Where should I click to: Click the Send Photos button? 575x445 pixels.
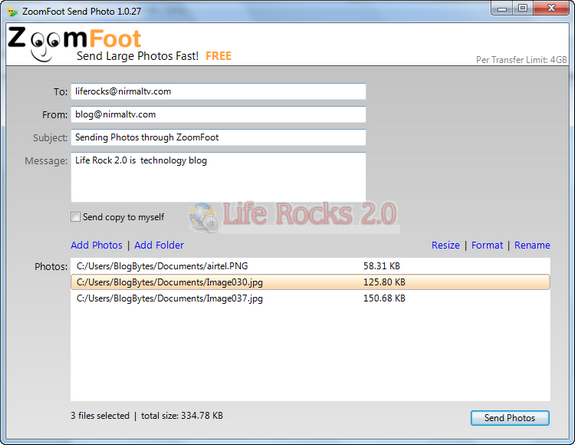(x=510, y=418)
